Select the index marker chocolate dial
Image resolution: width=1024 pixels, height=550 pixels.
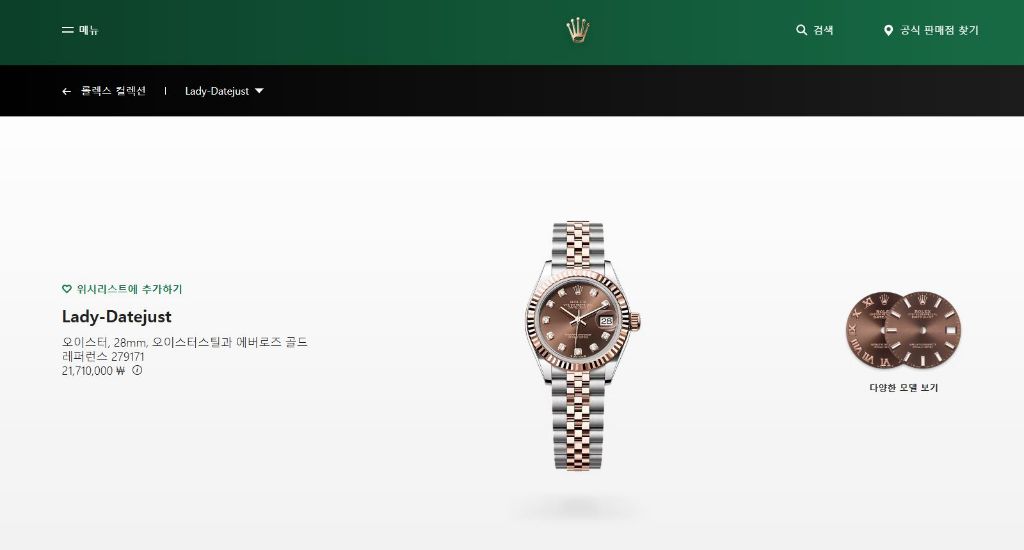922,329
